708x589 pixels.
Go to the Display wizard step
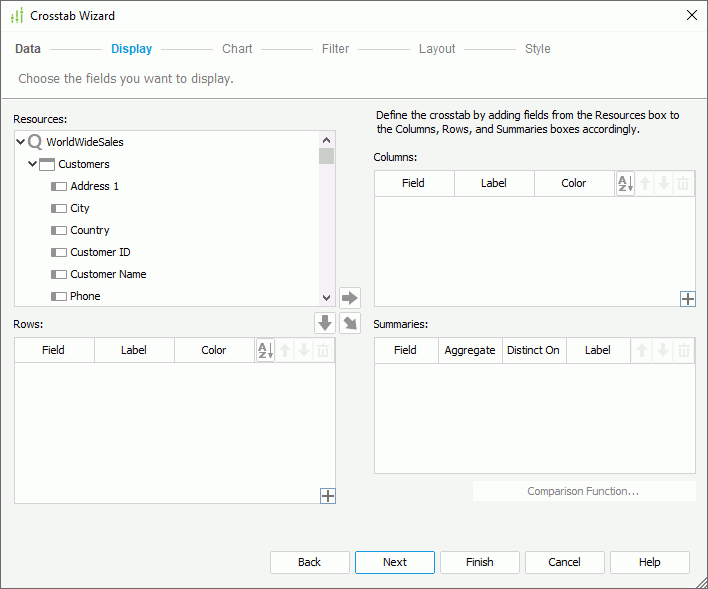pos(131,49)
